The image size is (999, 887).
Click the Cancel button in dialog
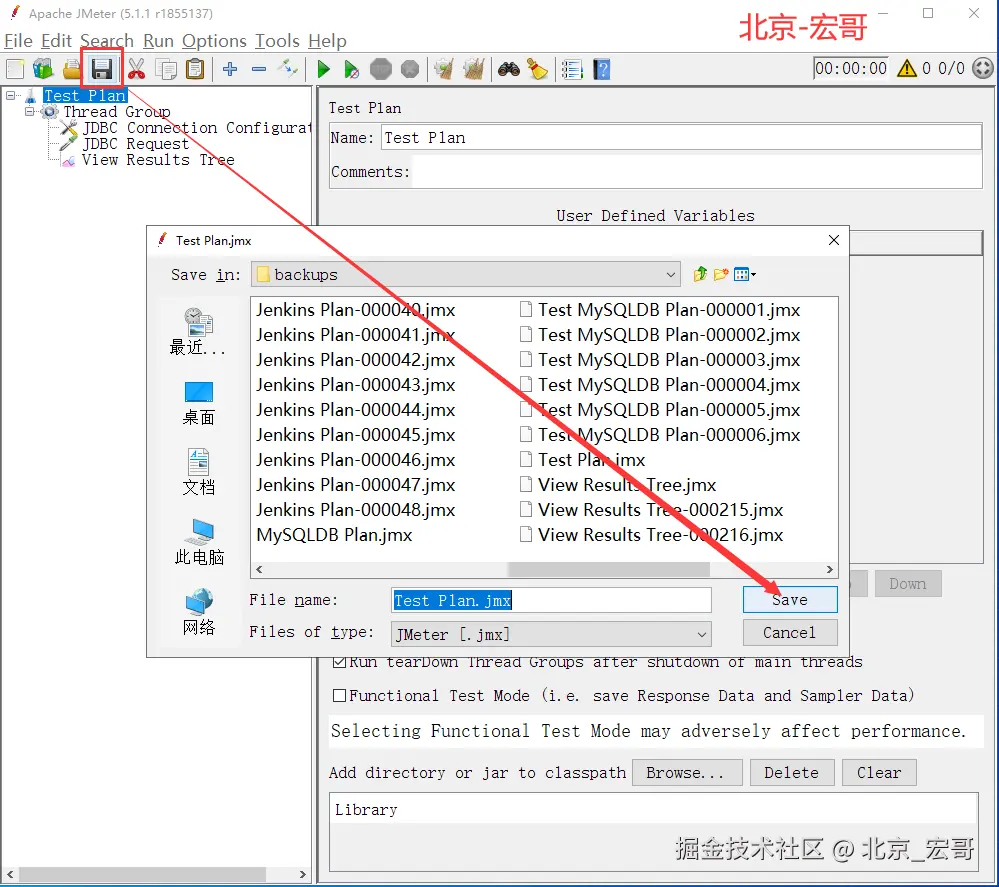(x=790, y=633)
